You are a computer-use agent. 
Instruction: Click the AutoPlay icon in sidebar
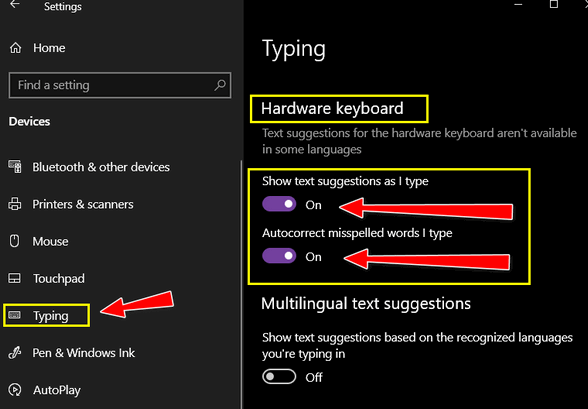15,390
